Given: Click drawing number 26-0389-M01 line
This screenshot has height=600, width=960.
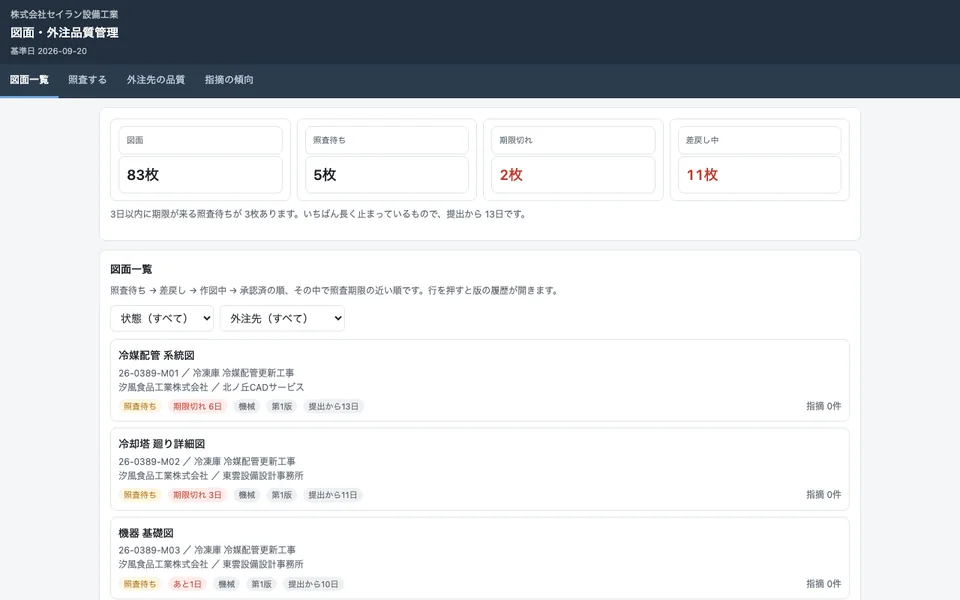Looking at the screenshot, I should (x=206, y=373).
